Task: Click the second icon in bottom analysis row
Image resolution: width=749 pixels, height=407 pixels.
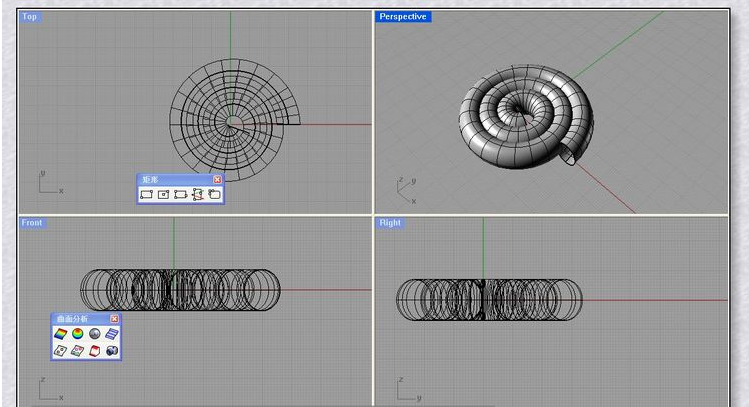Action: pos(78,350)
